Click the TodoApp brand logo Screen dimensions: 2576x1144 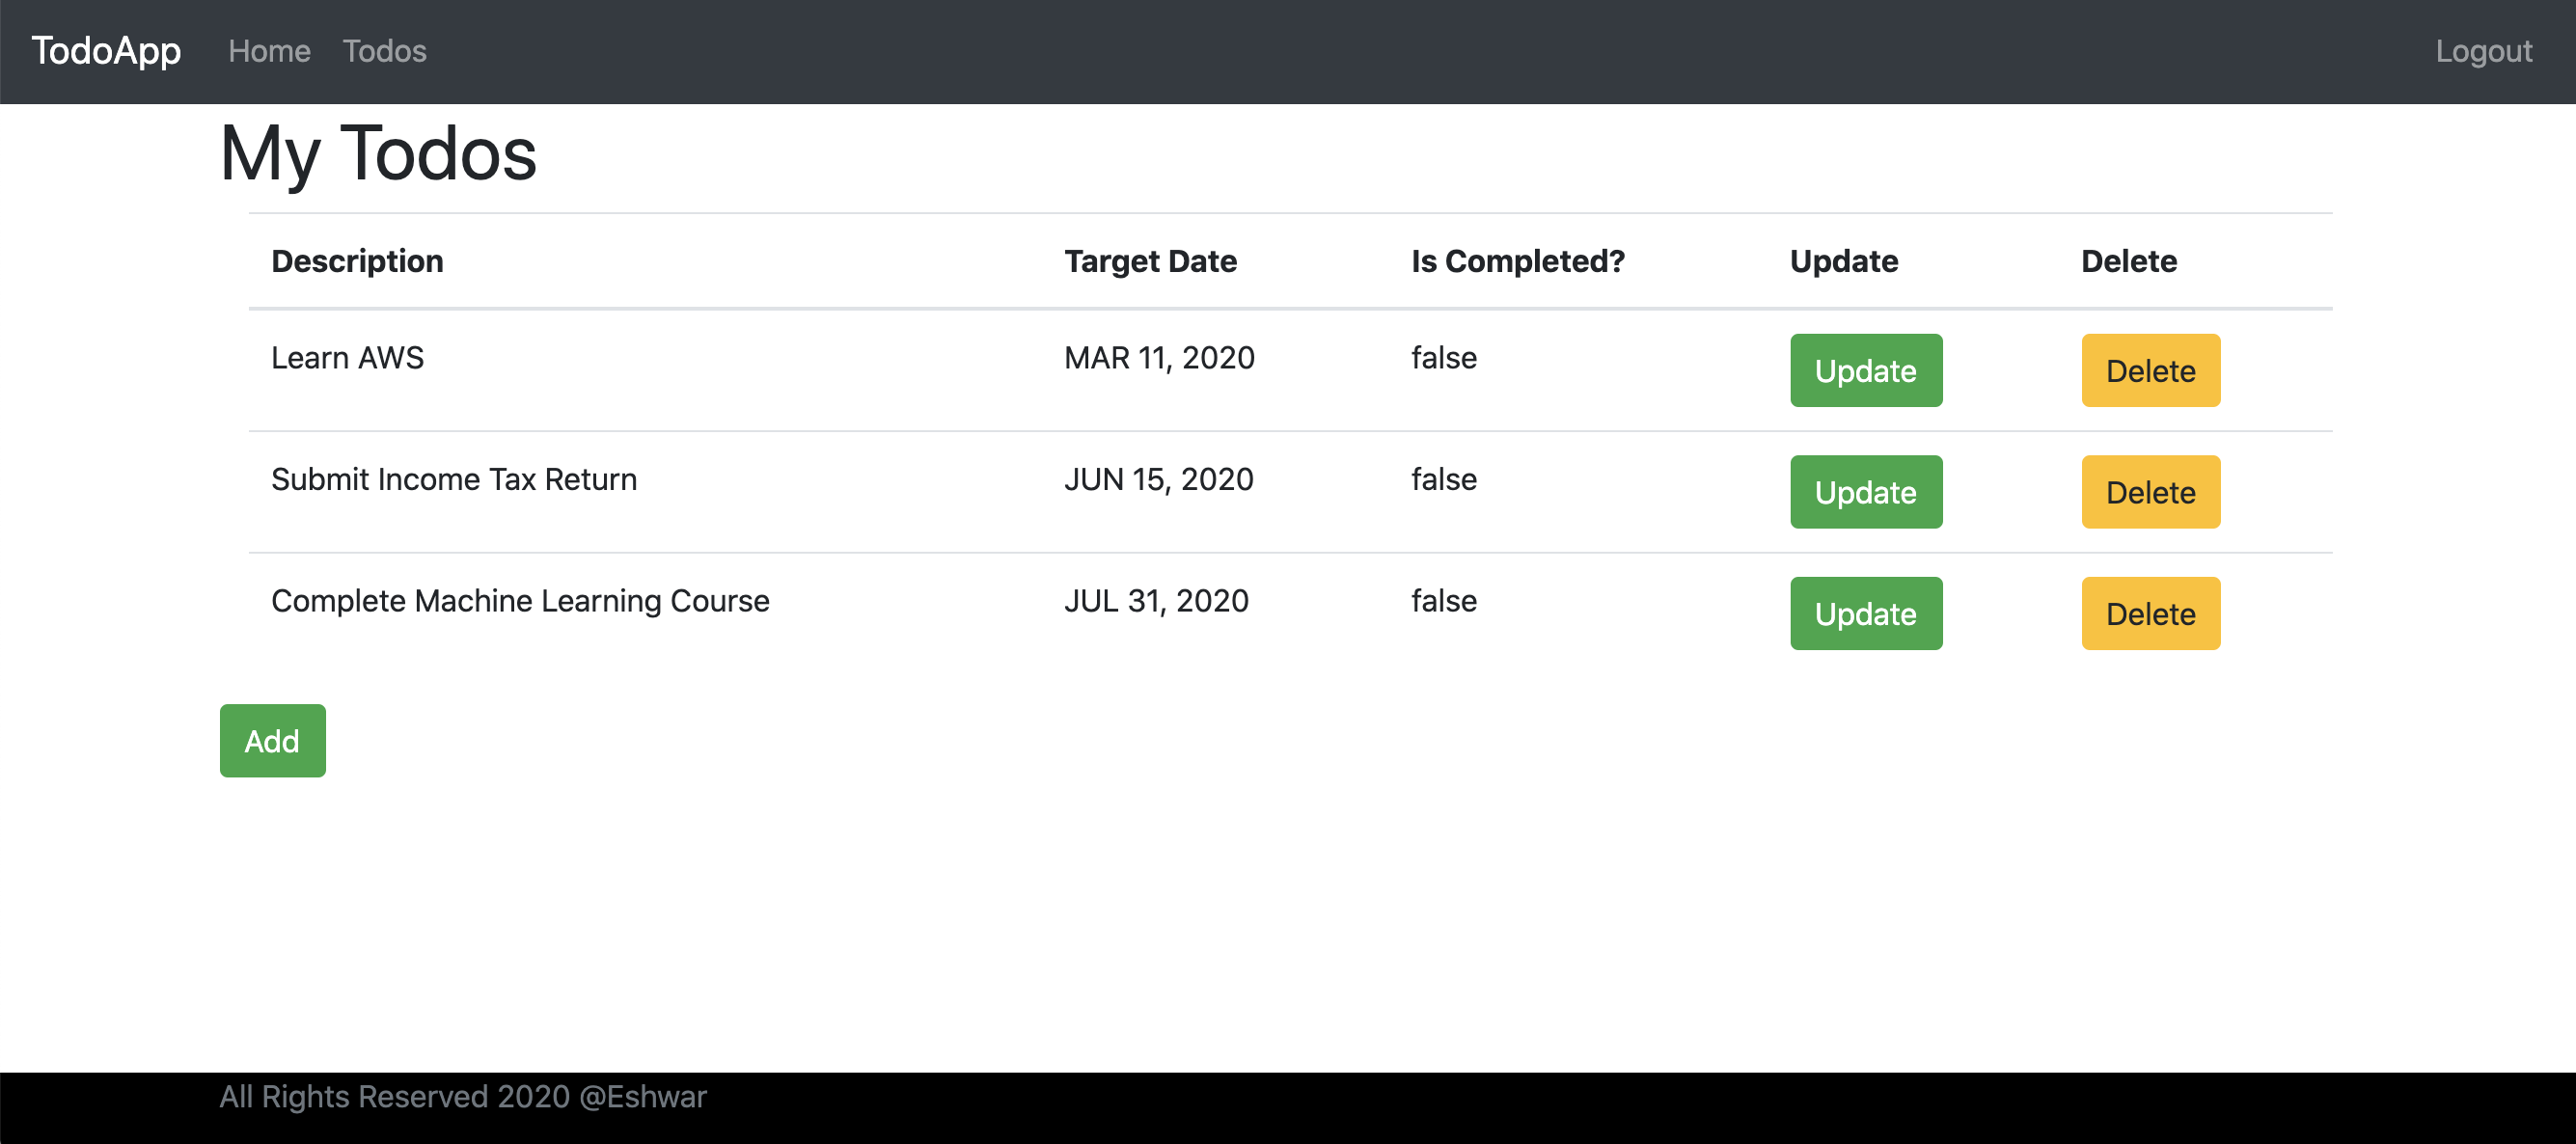[x=106, y=51]
